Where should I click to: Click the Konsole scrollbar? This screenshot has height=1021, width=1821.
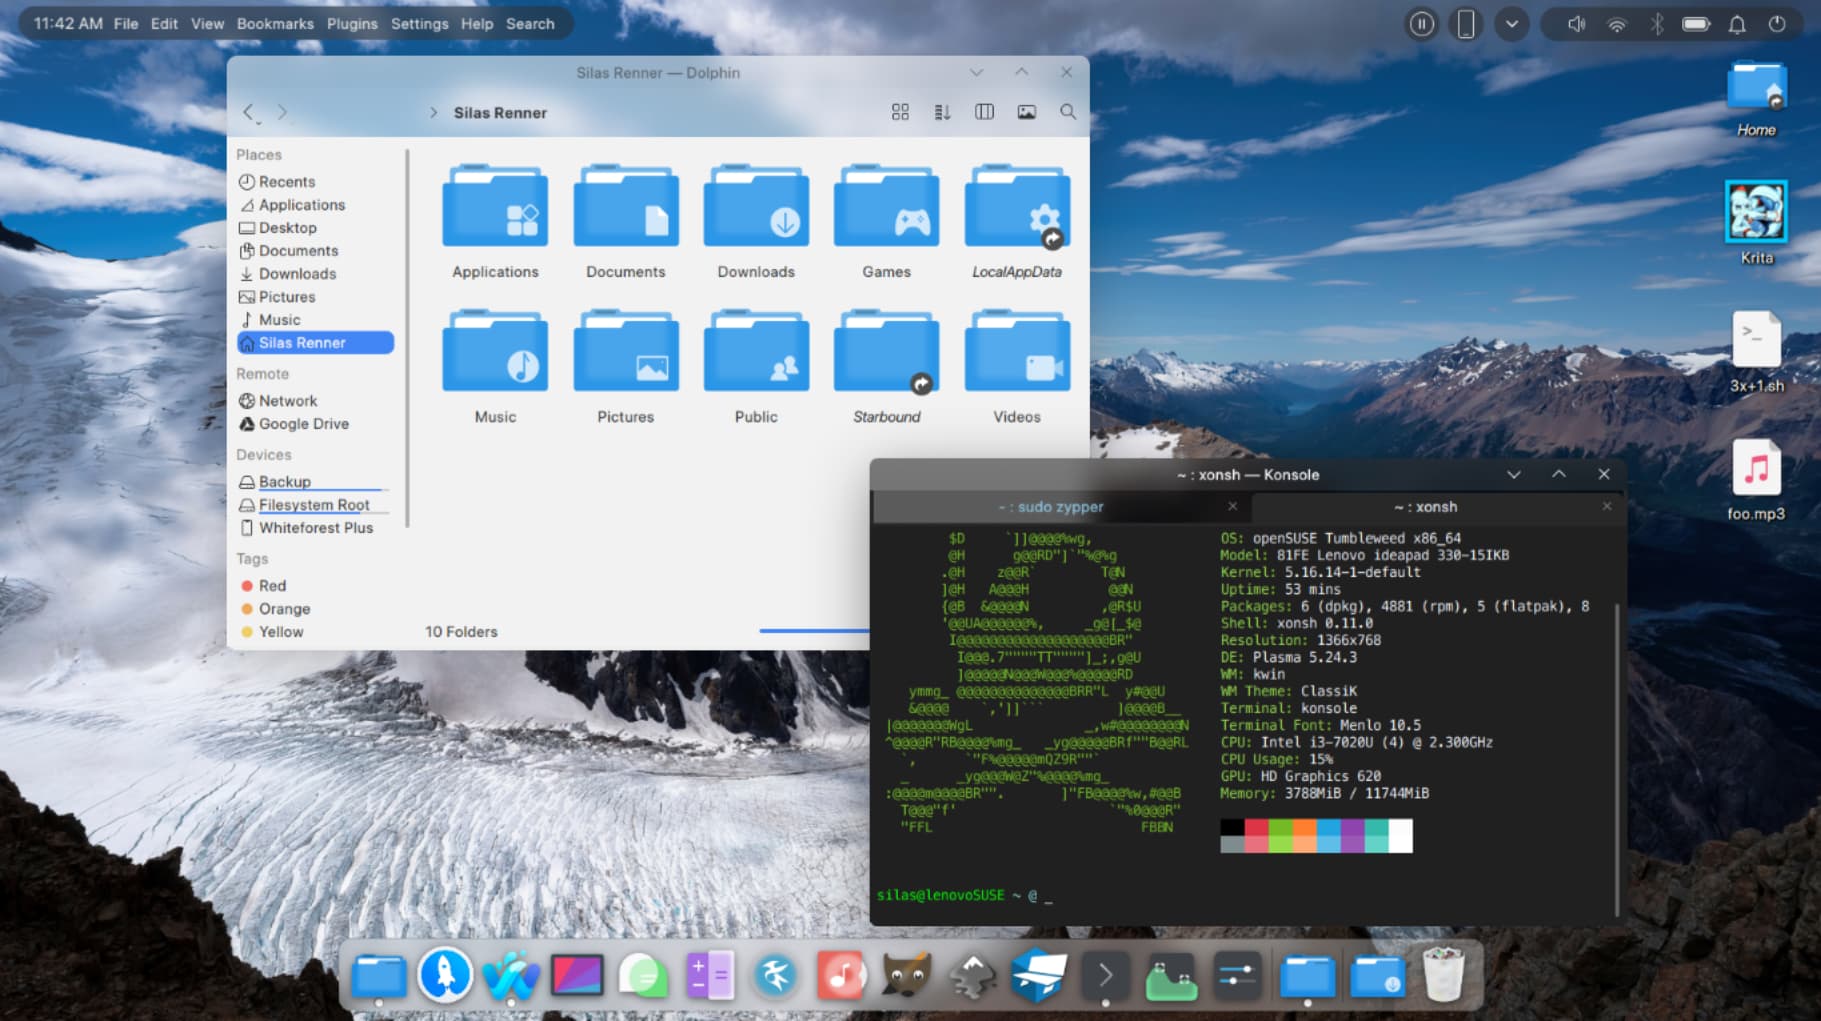pyautogui.click(x=1616, y=760)
